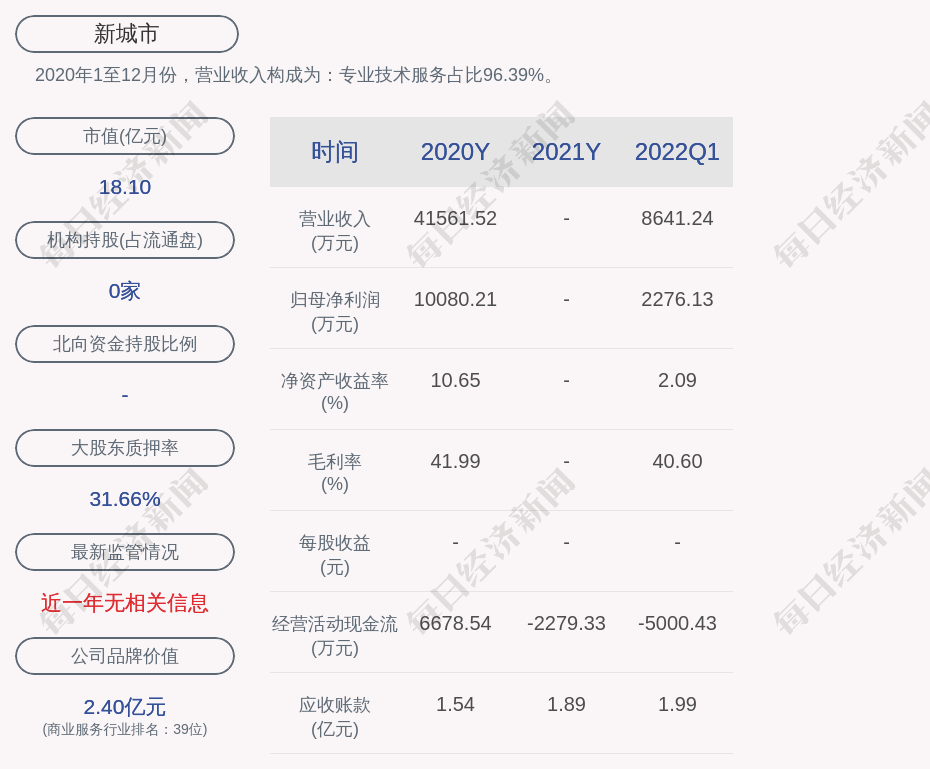The image size is (930, 769).
Task: Click the 2020年1至12月份 revenue composition sentence
Action: tap(295, 75)
